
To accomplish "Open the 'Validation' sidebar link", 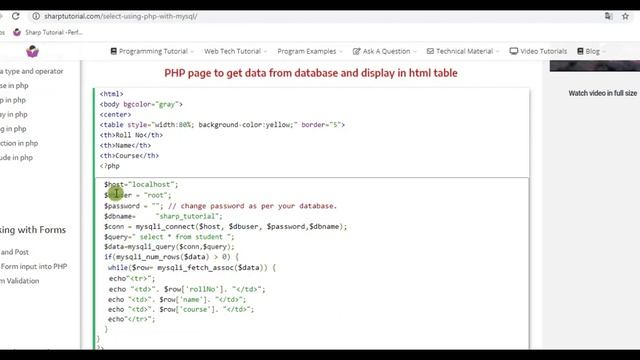I will [x=20, y=281].
